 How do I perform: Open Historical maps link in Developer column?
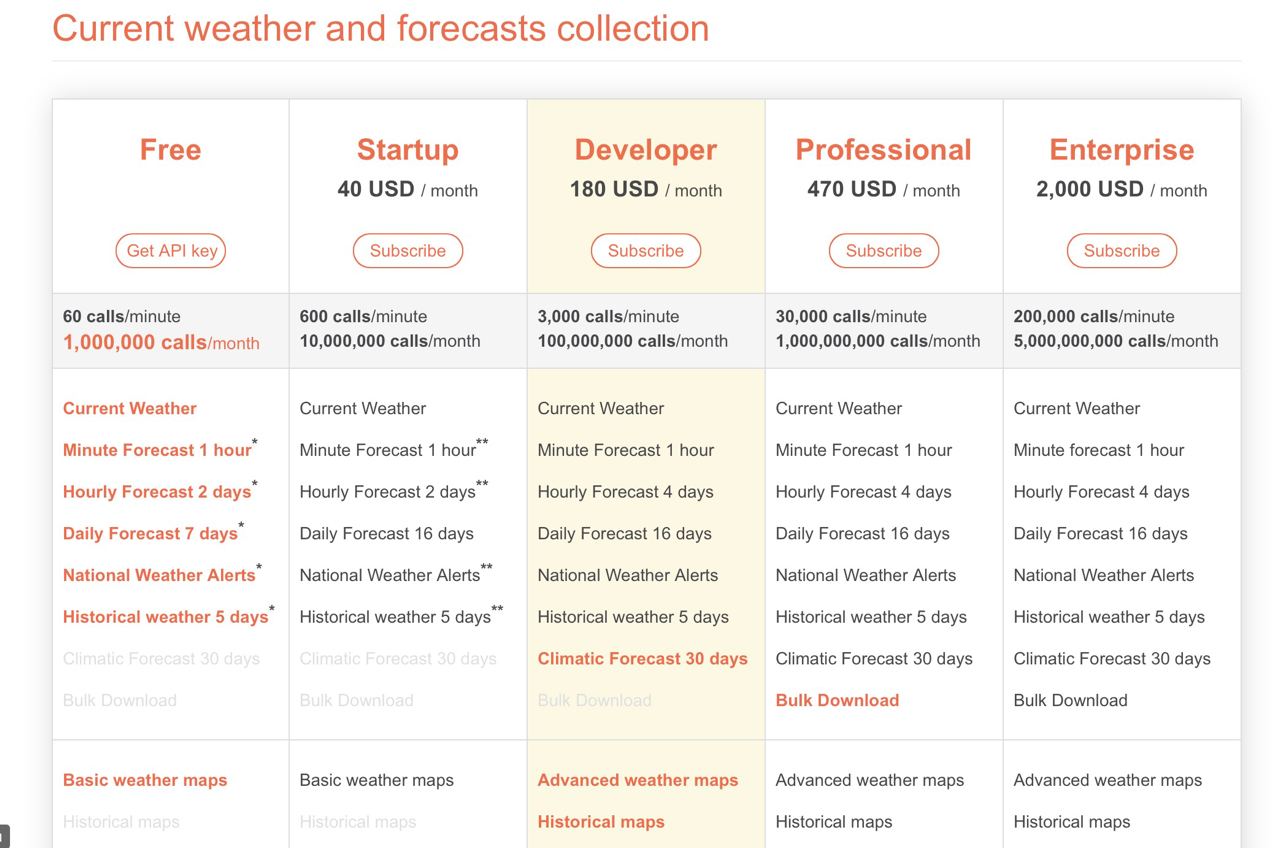click(x=601, y=822)
